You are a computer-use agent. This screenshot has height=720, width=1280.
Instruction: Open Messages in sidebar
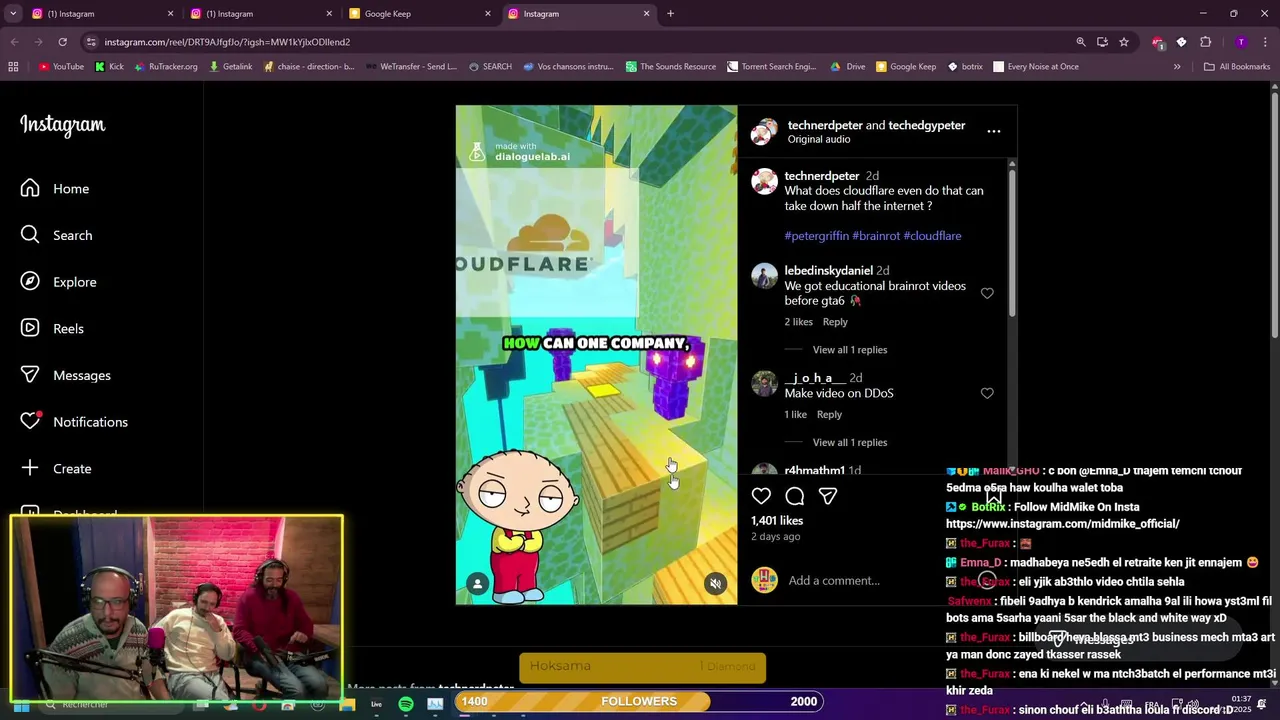pos(66,375)
